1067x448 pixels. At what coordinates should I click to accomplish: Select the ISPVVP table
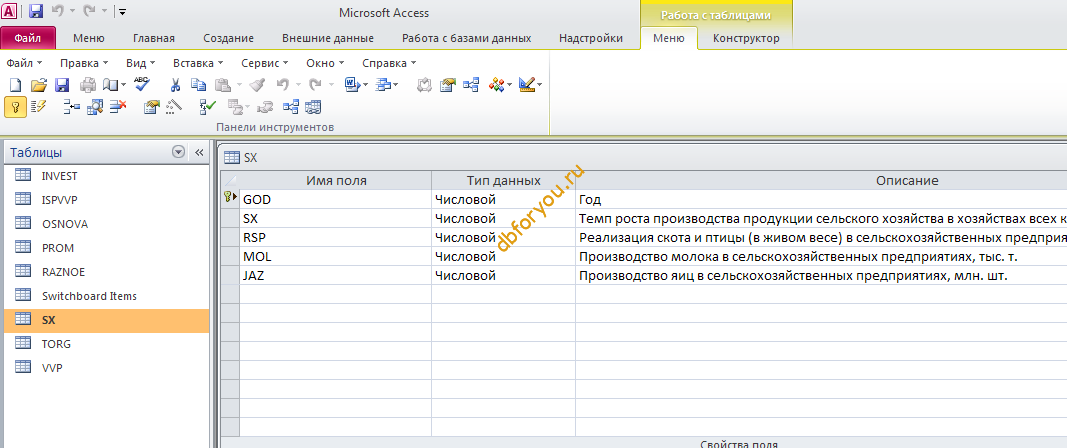click(x=107, y=200)
